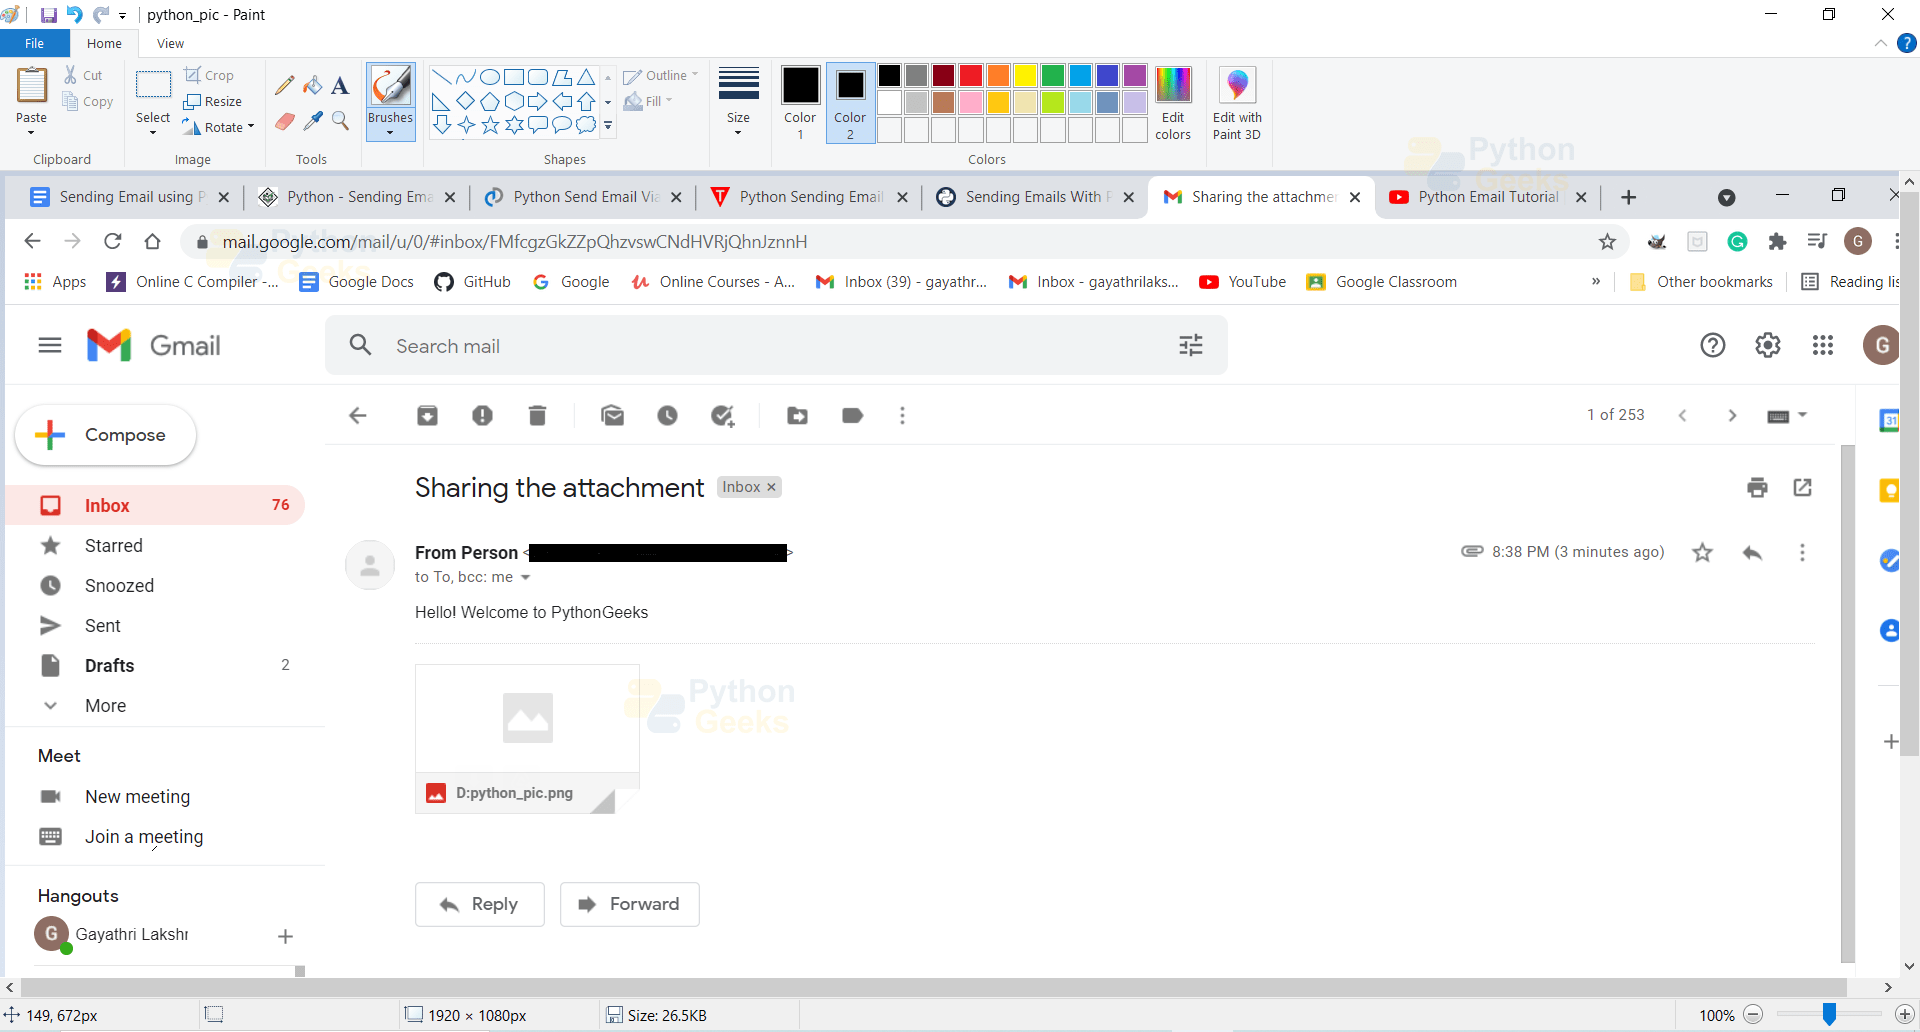The height and width of the screenshot is (1032, 1920).
Task: Switch to the View tab
Action: [x=169, y=43]
